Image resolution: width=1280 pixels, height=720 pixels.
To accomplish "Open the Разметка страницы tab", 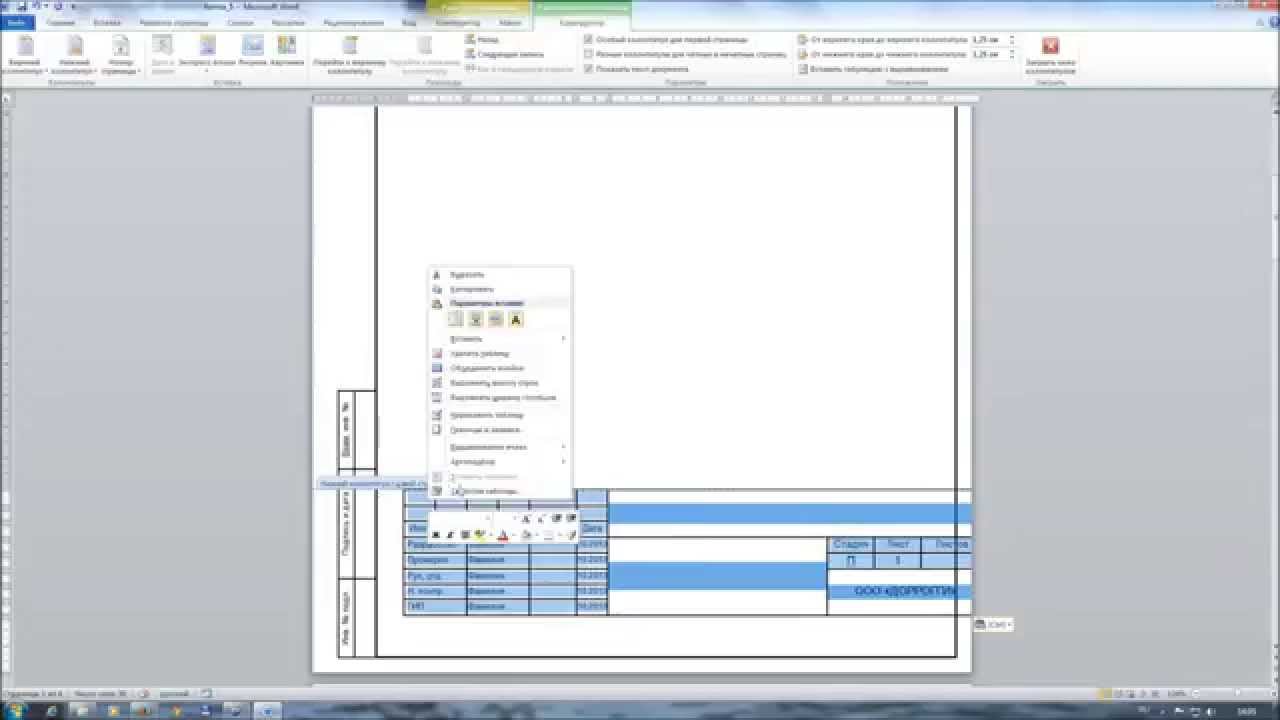I will point(174,22).
